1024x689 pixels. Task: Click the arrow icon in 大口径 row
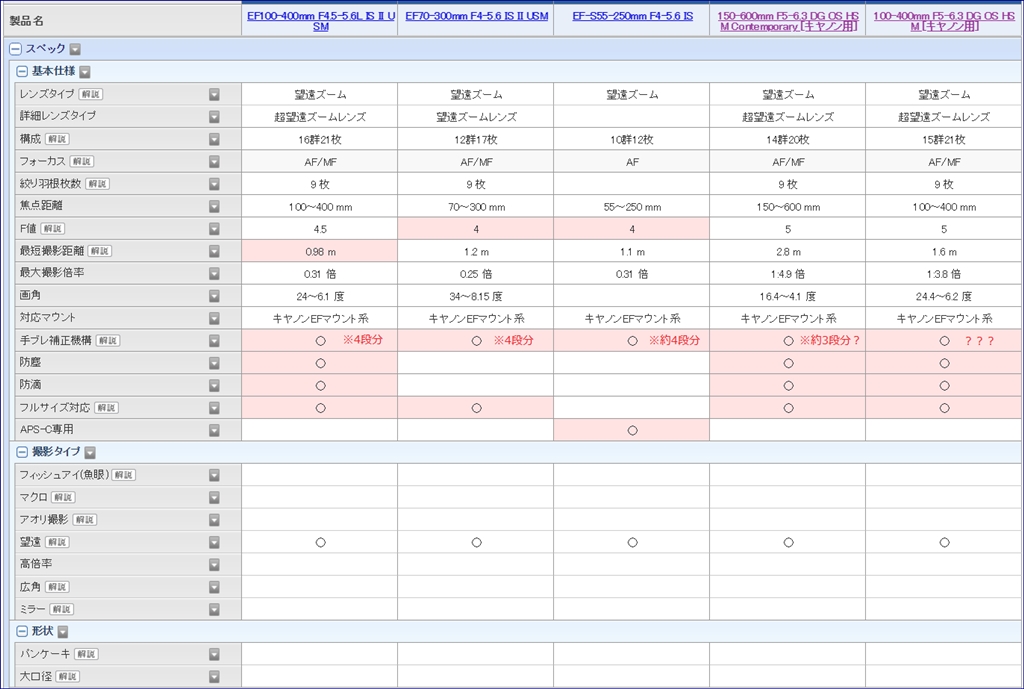tap(214, 677)
